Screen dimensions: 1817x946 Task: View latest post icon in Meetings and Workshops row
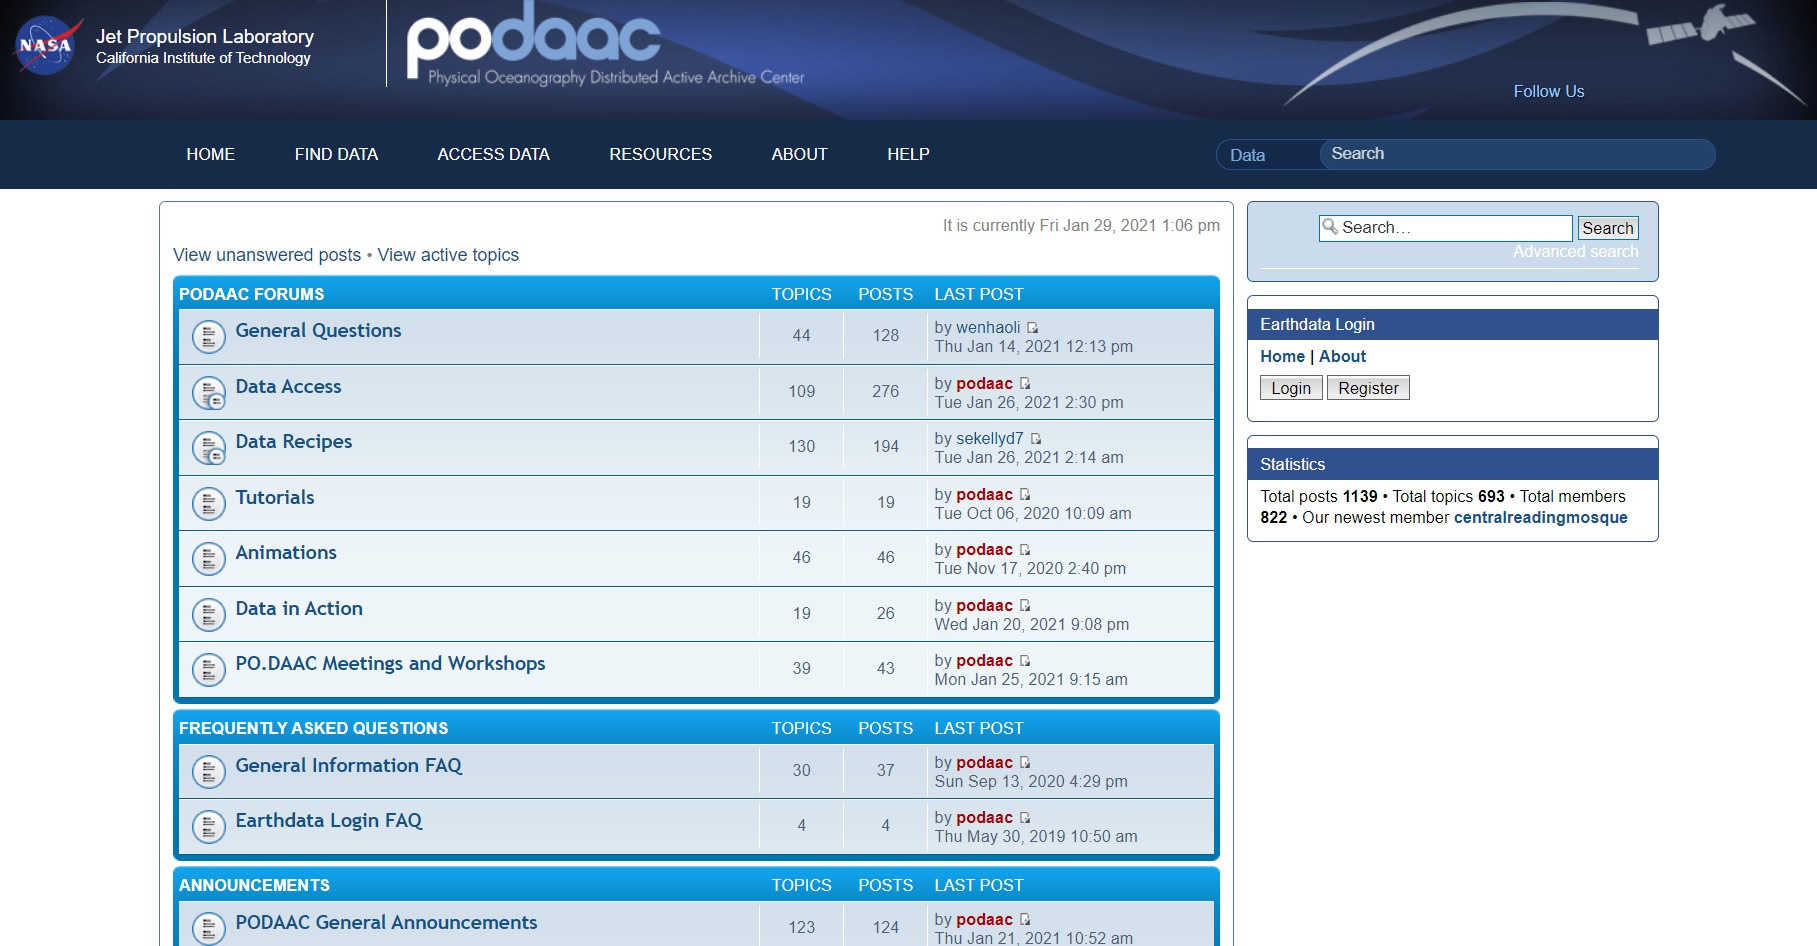coord(1025,661)
